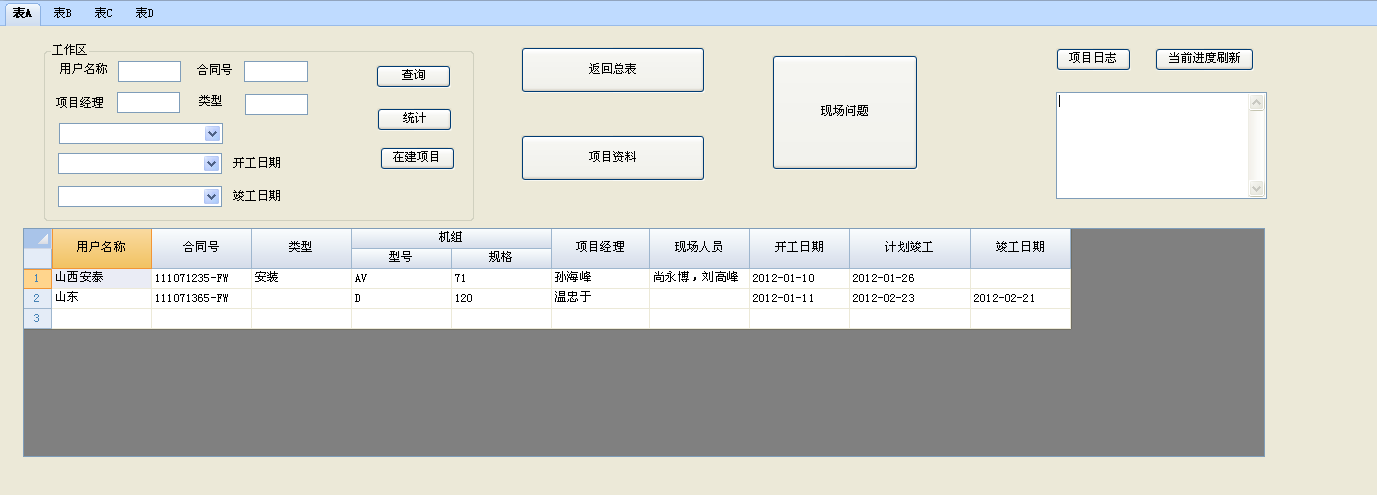
Task: Switch to tab 表C
Action: [x=103, y=13]
